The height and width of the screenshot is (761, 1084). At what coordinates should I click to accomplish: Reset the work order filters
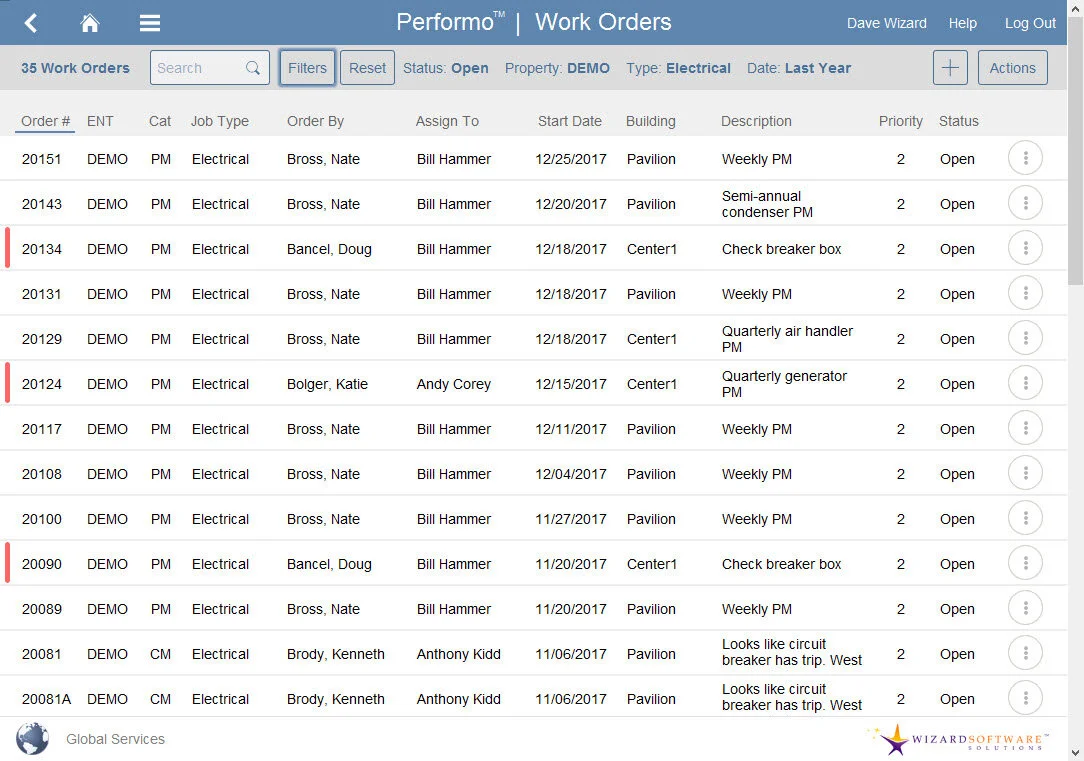(x=367, y=68)
